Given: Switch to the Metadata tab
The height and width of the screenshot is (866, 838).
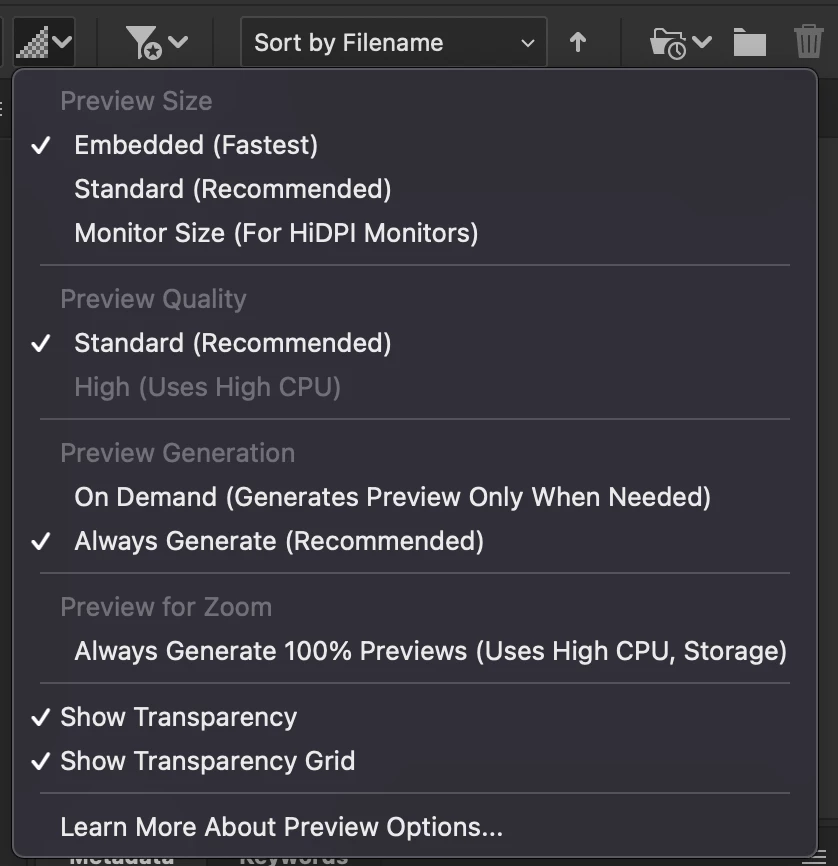Looking at the screenshot, I should 121,858.
